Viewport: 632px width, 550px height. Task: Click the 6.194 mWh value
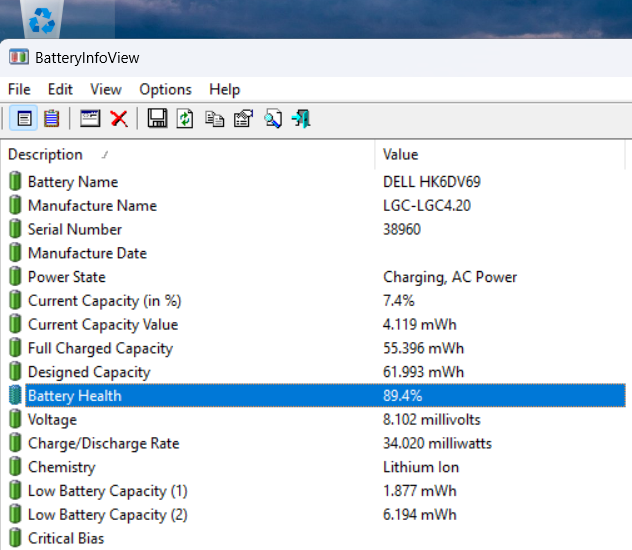point(420,515)
